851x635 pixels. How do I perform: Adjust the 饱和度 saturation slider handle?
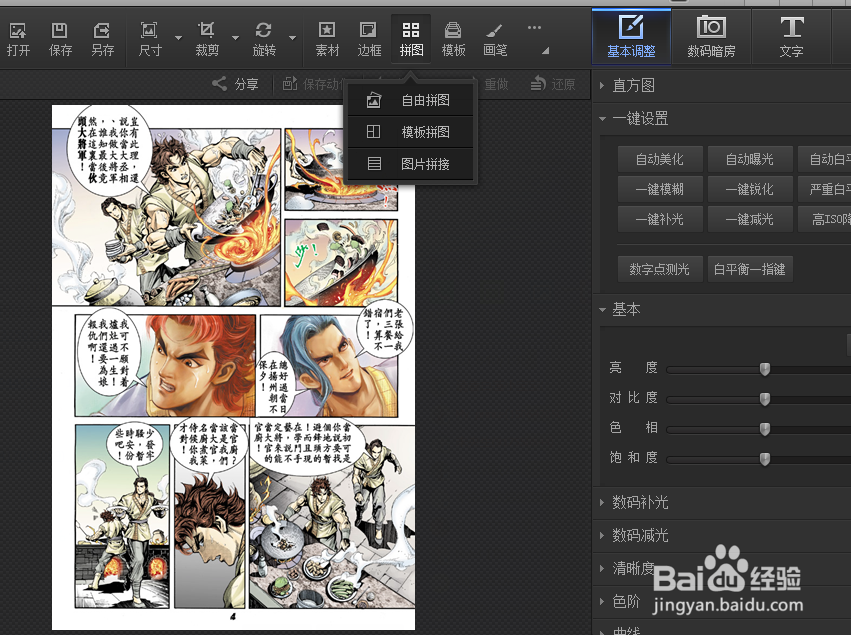[x=765, y=459]
